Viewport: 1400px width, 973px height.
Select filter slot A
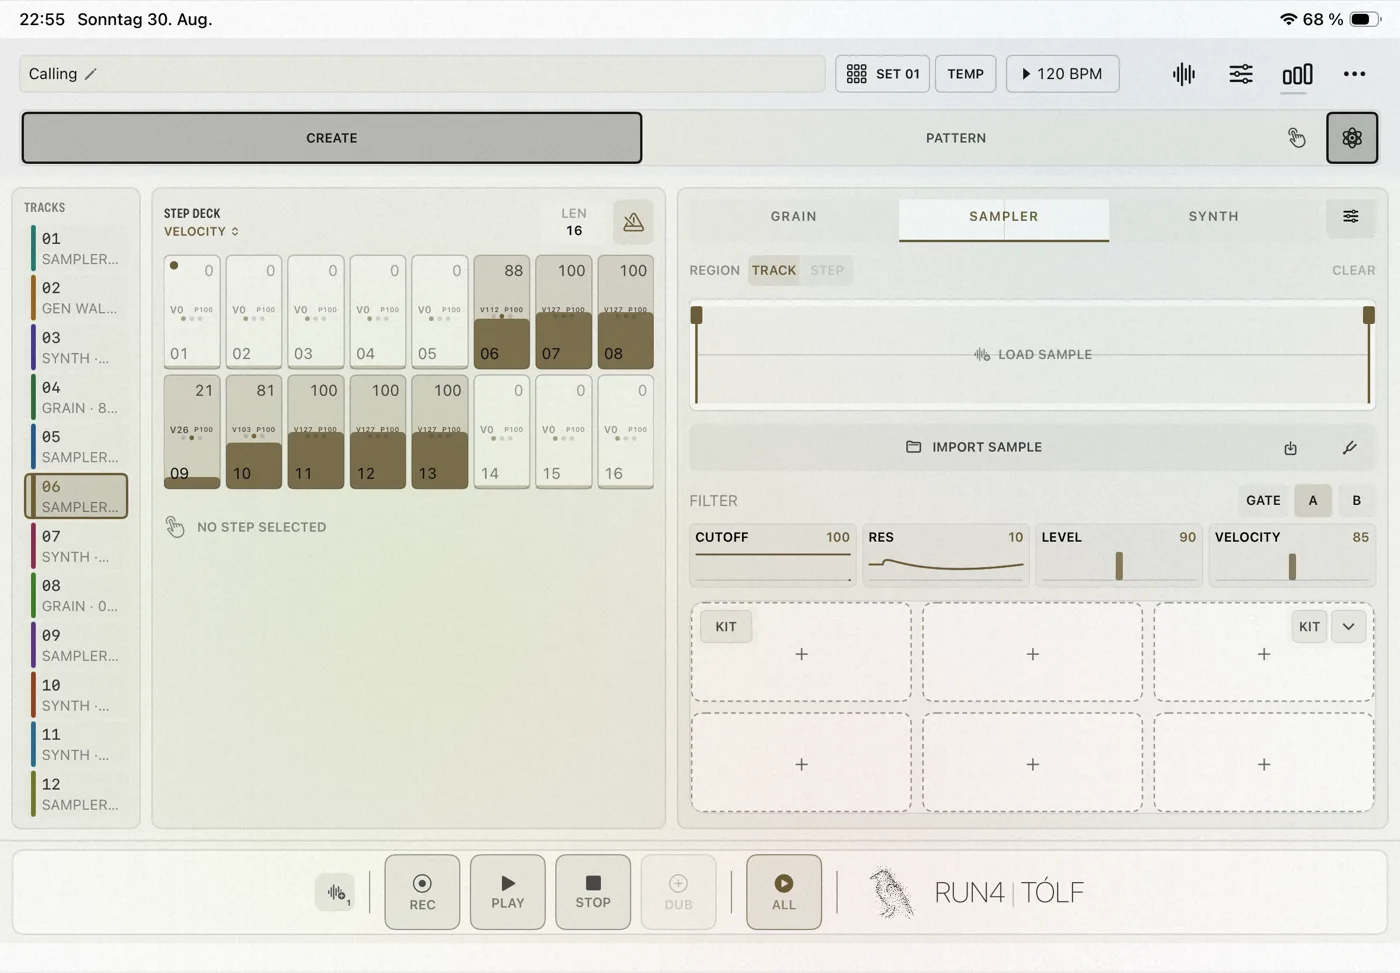click(x=1313, y=500)
